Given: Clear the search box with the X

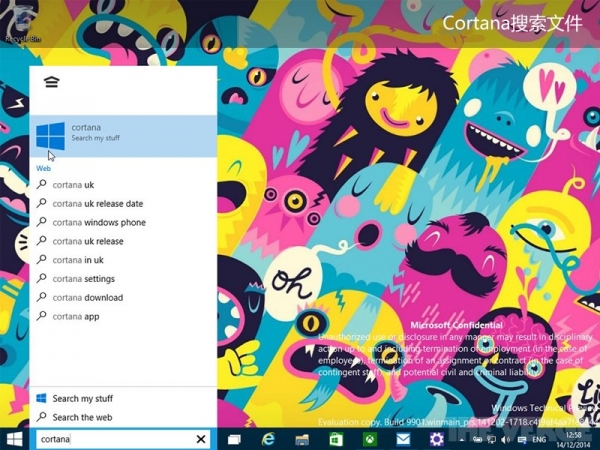Looking at the screenshot, I should coord(201,439).
